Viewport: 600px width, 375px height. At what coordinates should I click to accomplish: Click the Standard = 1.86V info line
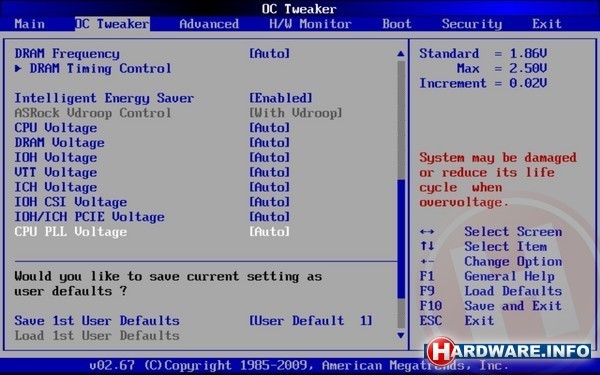(483, 54)
